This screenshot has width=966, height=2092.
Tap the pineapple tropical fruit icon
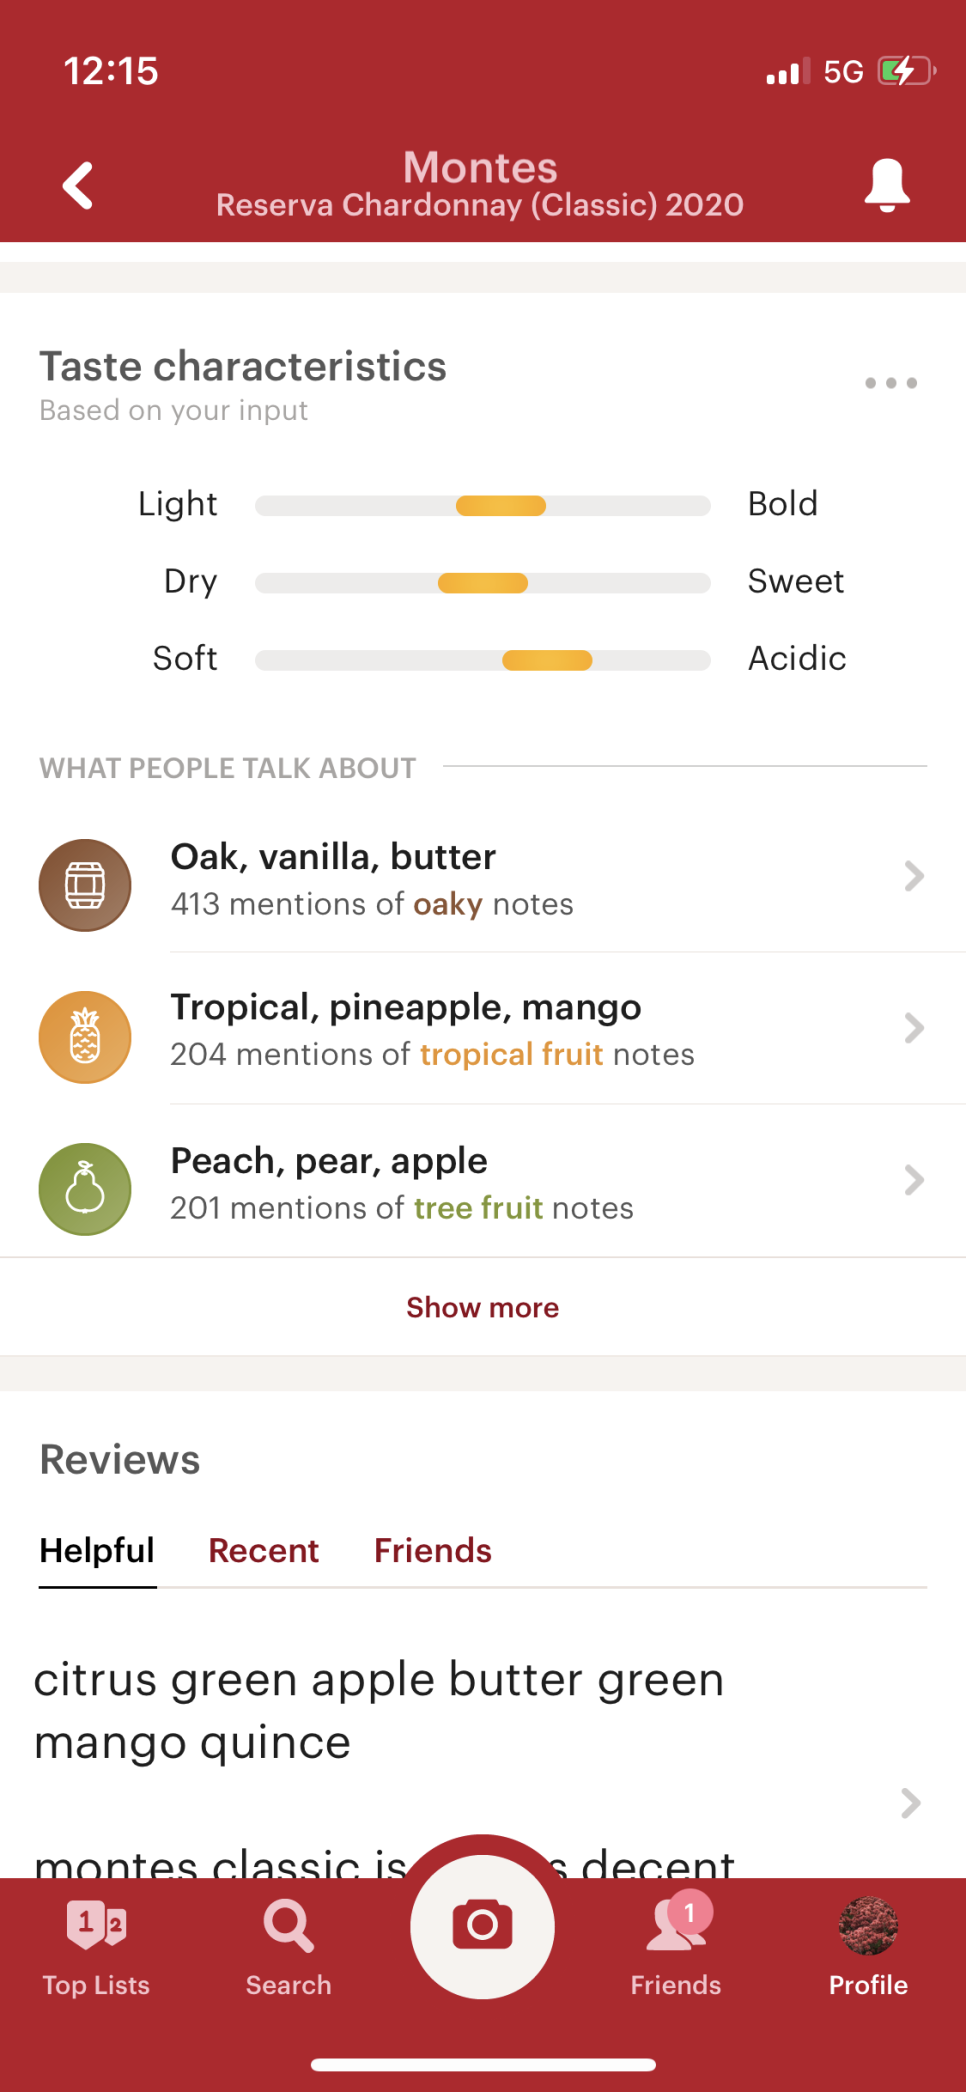point(85,1037)
